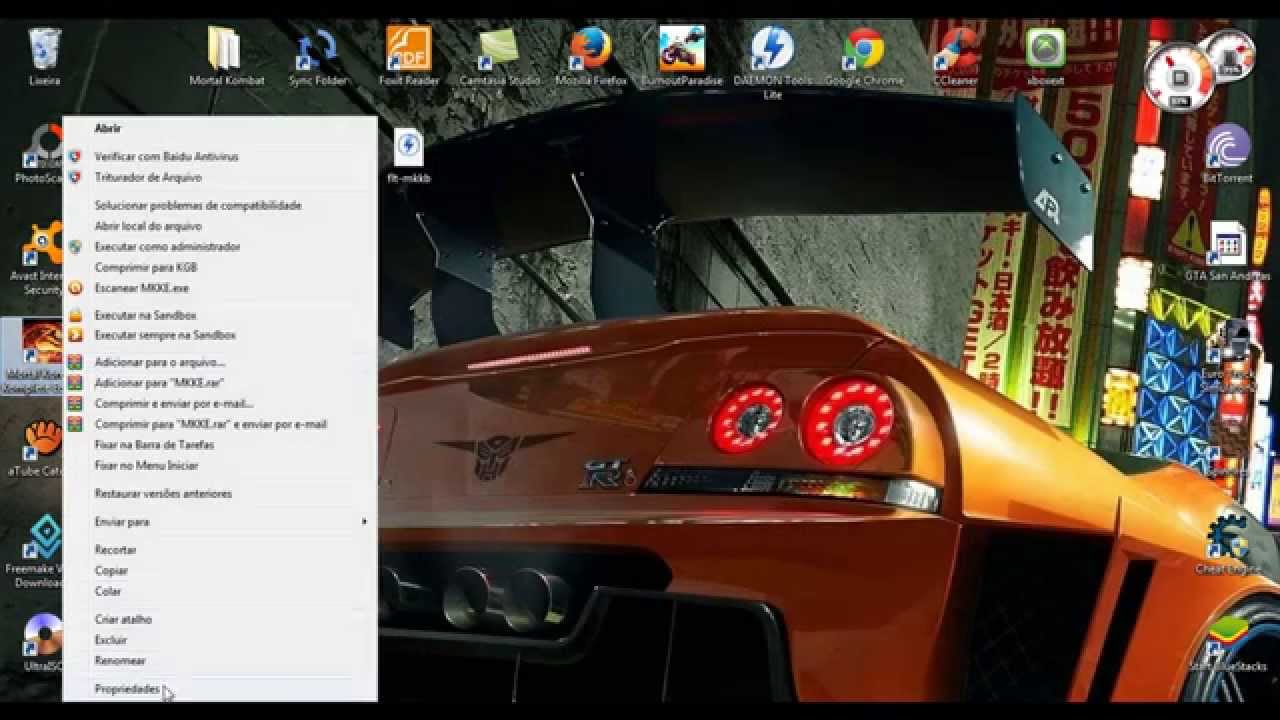Viewport: 1280px width, 720px height.
Task: Open the Lixeira recycle bin icon
Action: 44,56
